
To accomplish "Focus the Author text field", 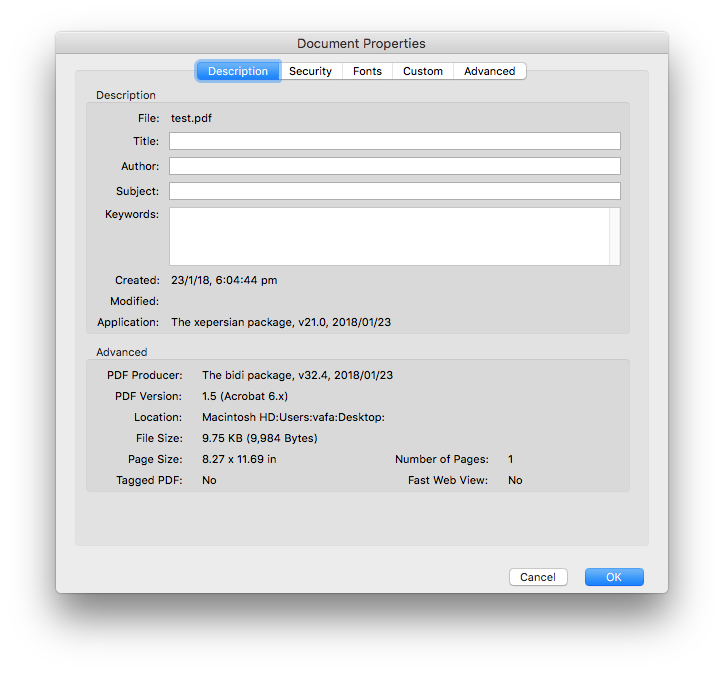I will 395,166.
